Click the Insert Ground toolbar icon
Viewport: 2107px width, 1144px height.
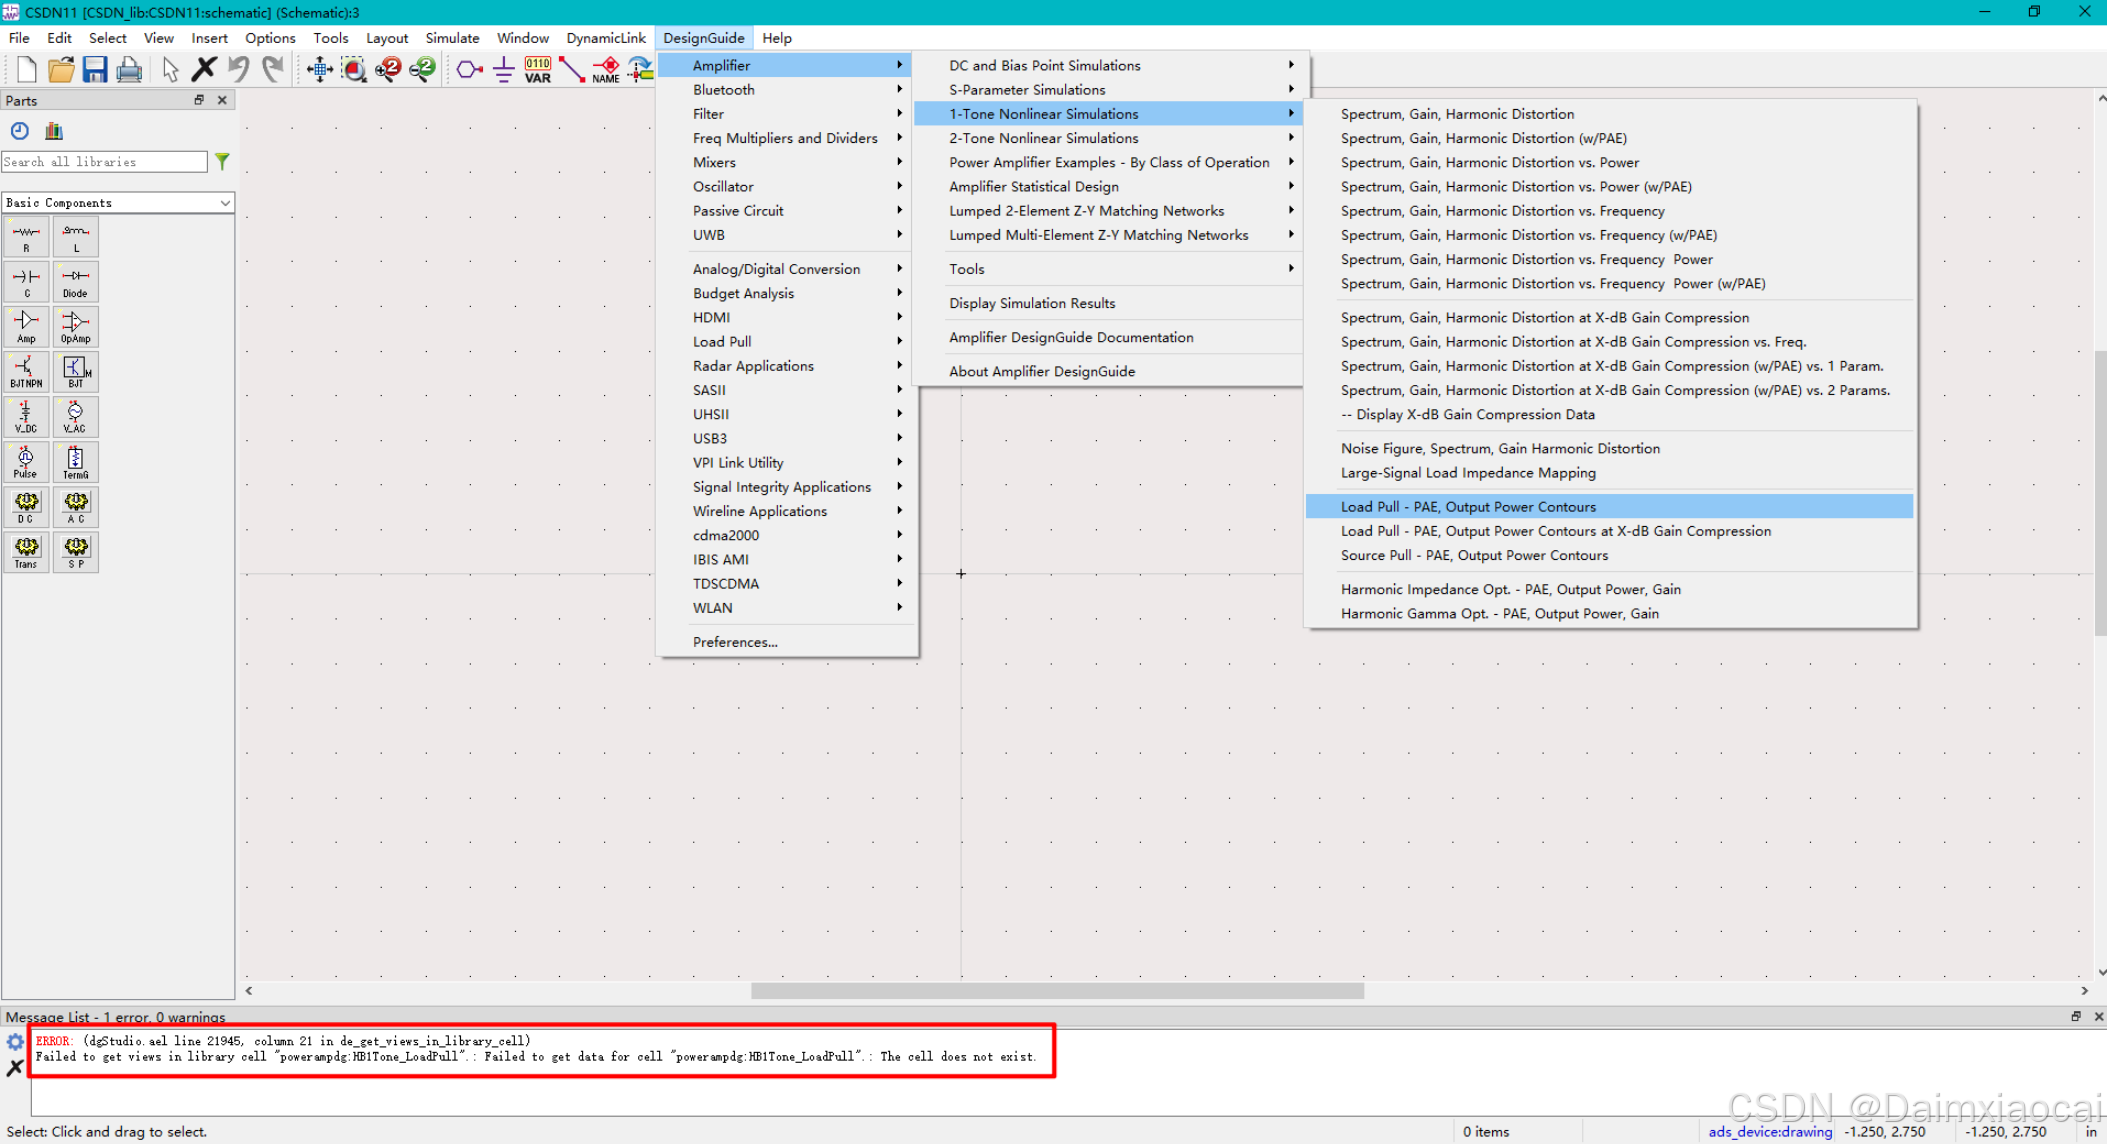click(503, 69)
